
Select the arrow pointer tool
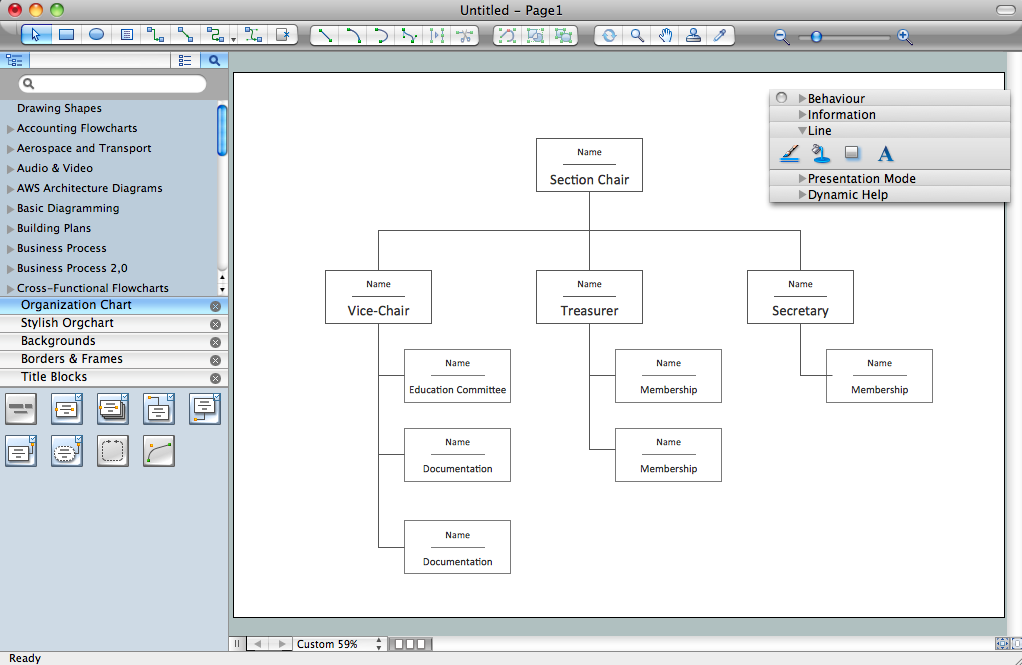click(x=36, y=35)
